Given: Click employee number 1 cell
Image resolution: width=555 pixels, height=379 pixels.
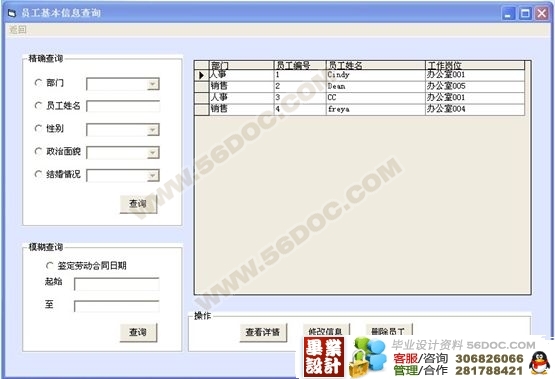Looking at the screenshot, I should (300, 75).
